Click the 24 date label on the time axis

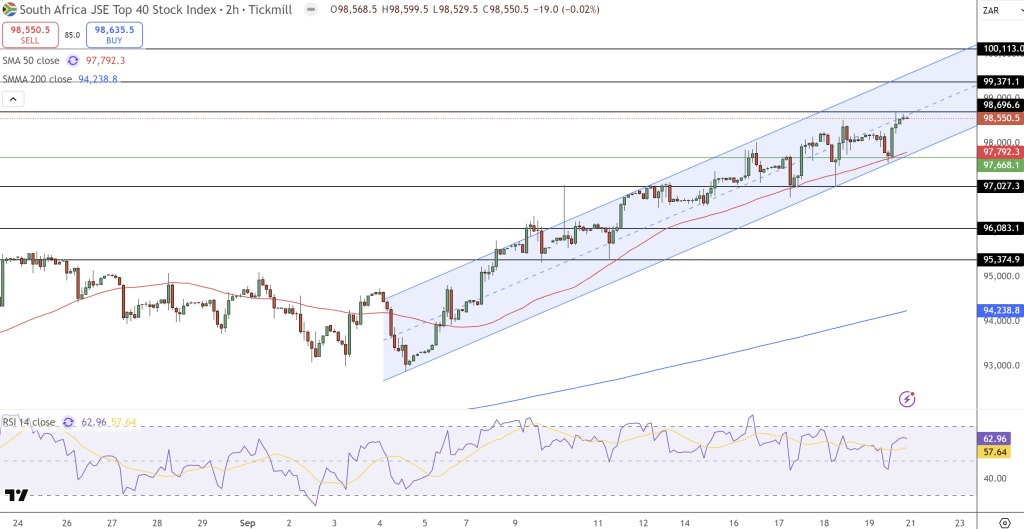(18, 522)
